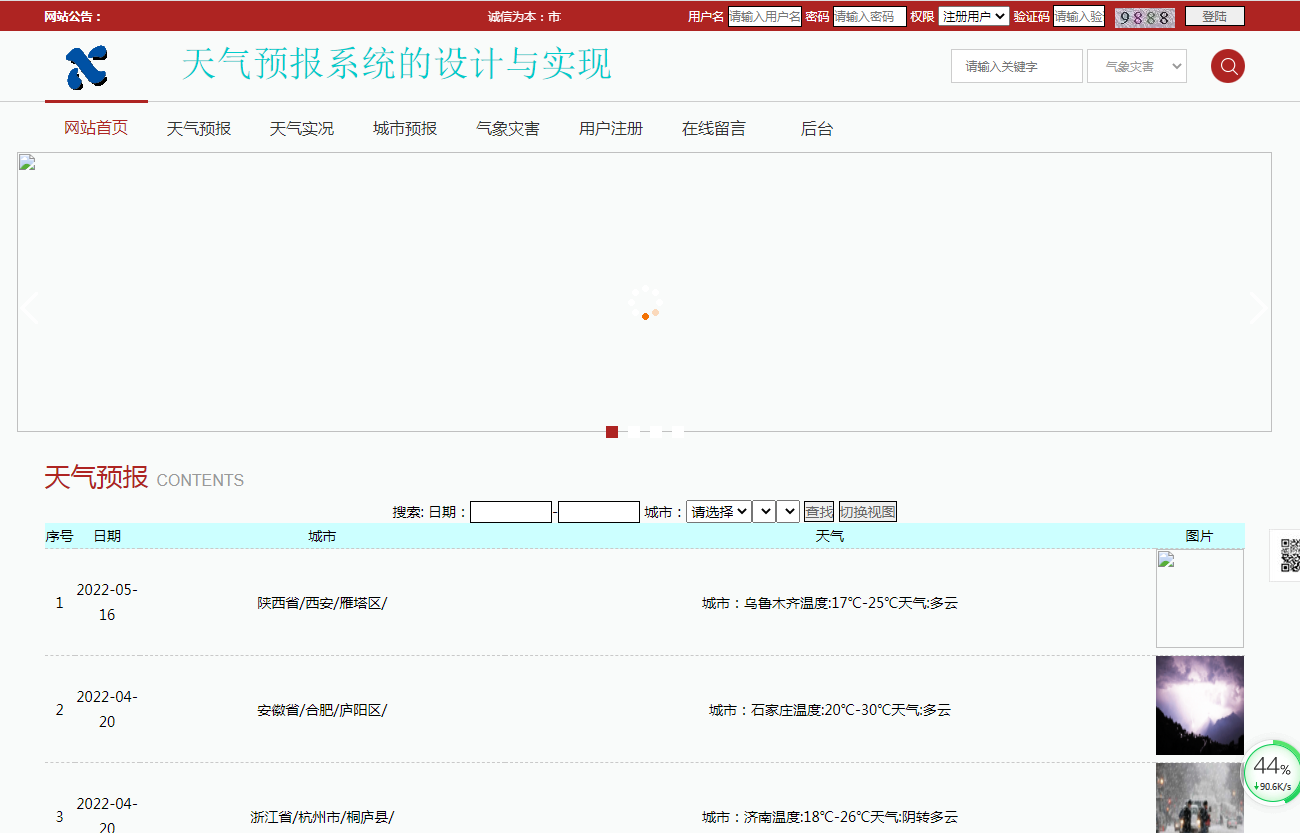Image resolution: width=1300 pixels, height=833 pixels.
Task: Open the 用户注册 menu item
Action: click(x=610, y=129)
